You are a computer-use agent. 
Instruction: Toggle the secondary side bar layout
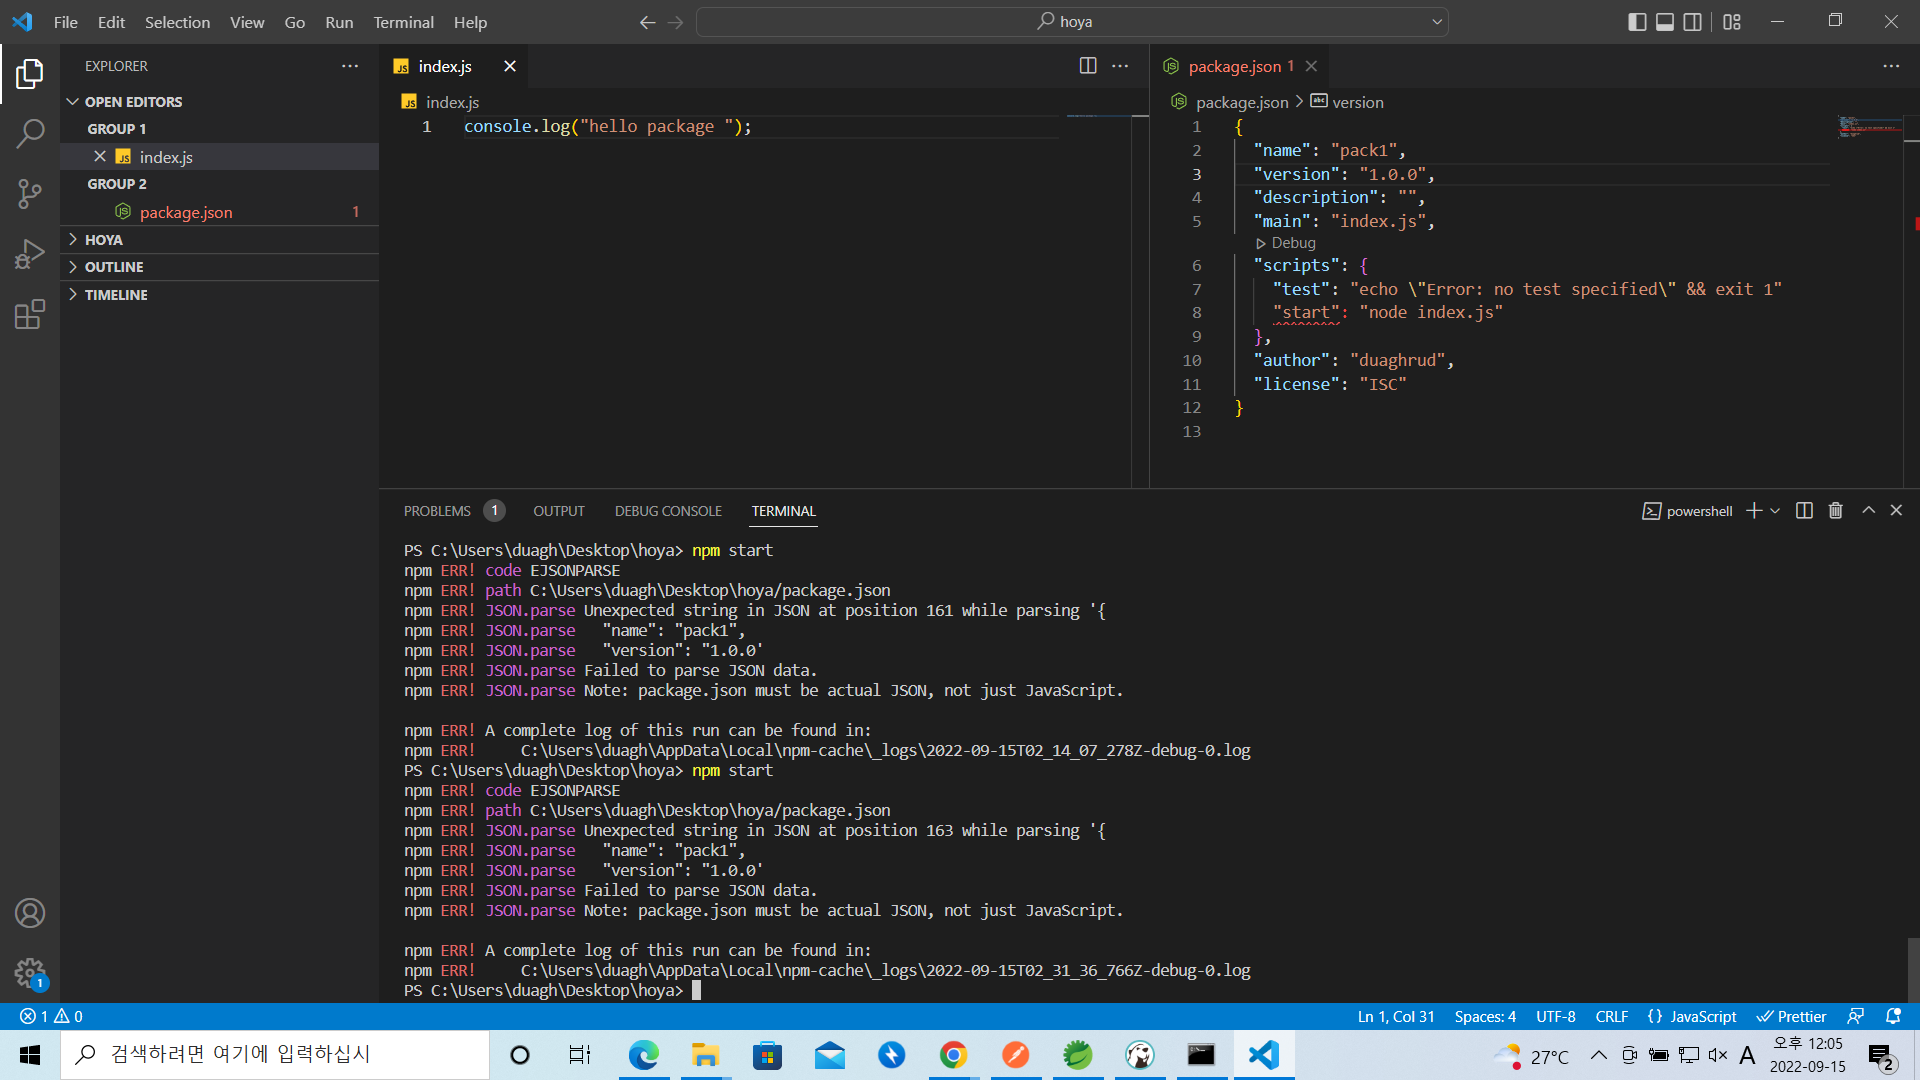(x=1693, y=22)
